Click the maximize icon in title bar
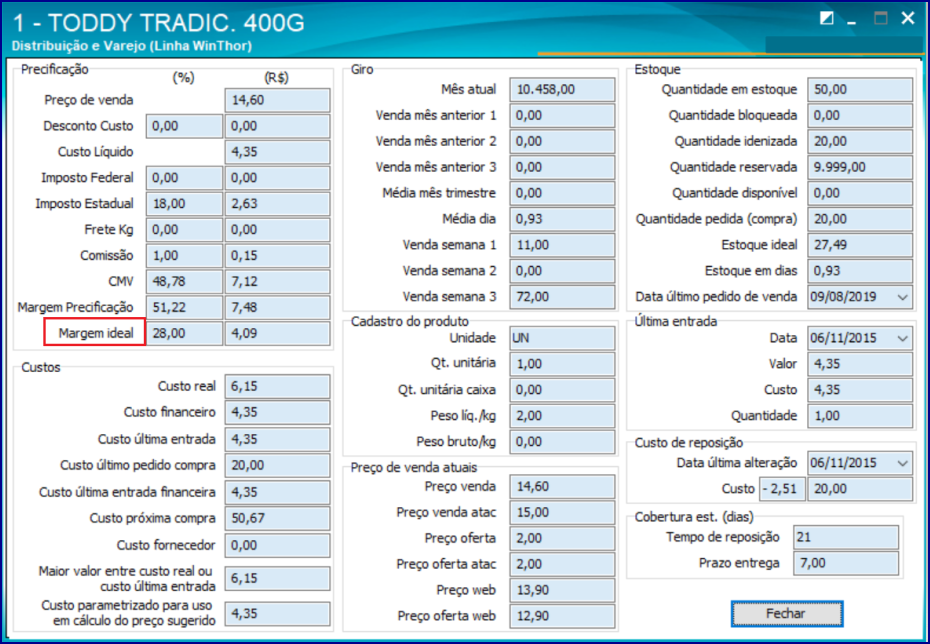The width and height of the screenshot is (930, 644). [881, 19]
